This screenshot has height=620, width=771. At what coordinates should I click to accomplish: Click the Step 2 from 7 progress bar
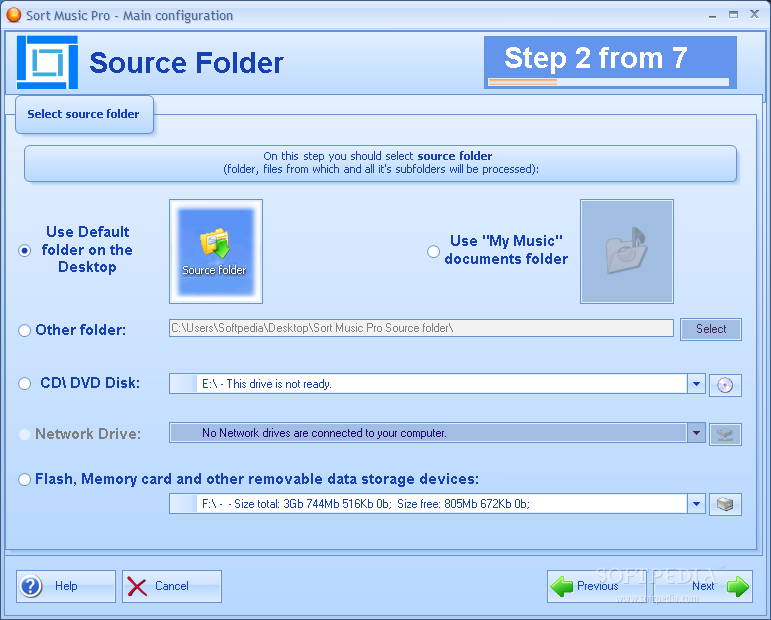(609, 82)
